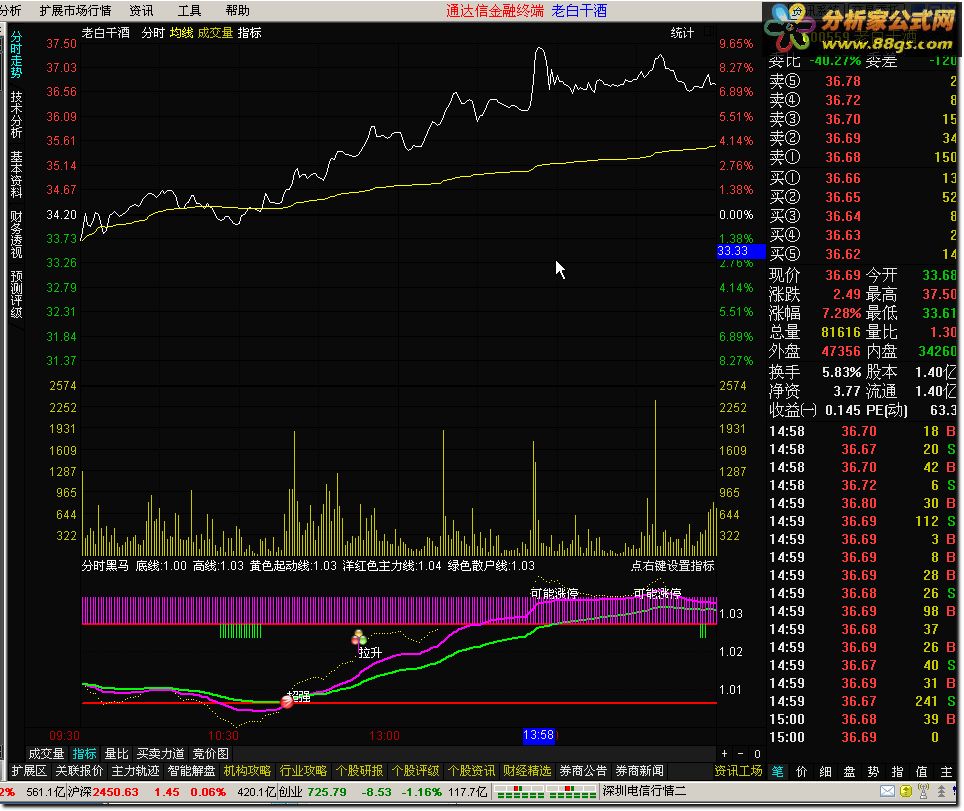Click the plus zoom button below chart
Image resolution: width=964 pixels, height=811 pixels.
point(725,753)
